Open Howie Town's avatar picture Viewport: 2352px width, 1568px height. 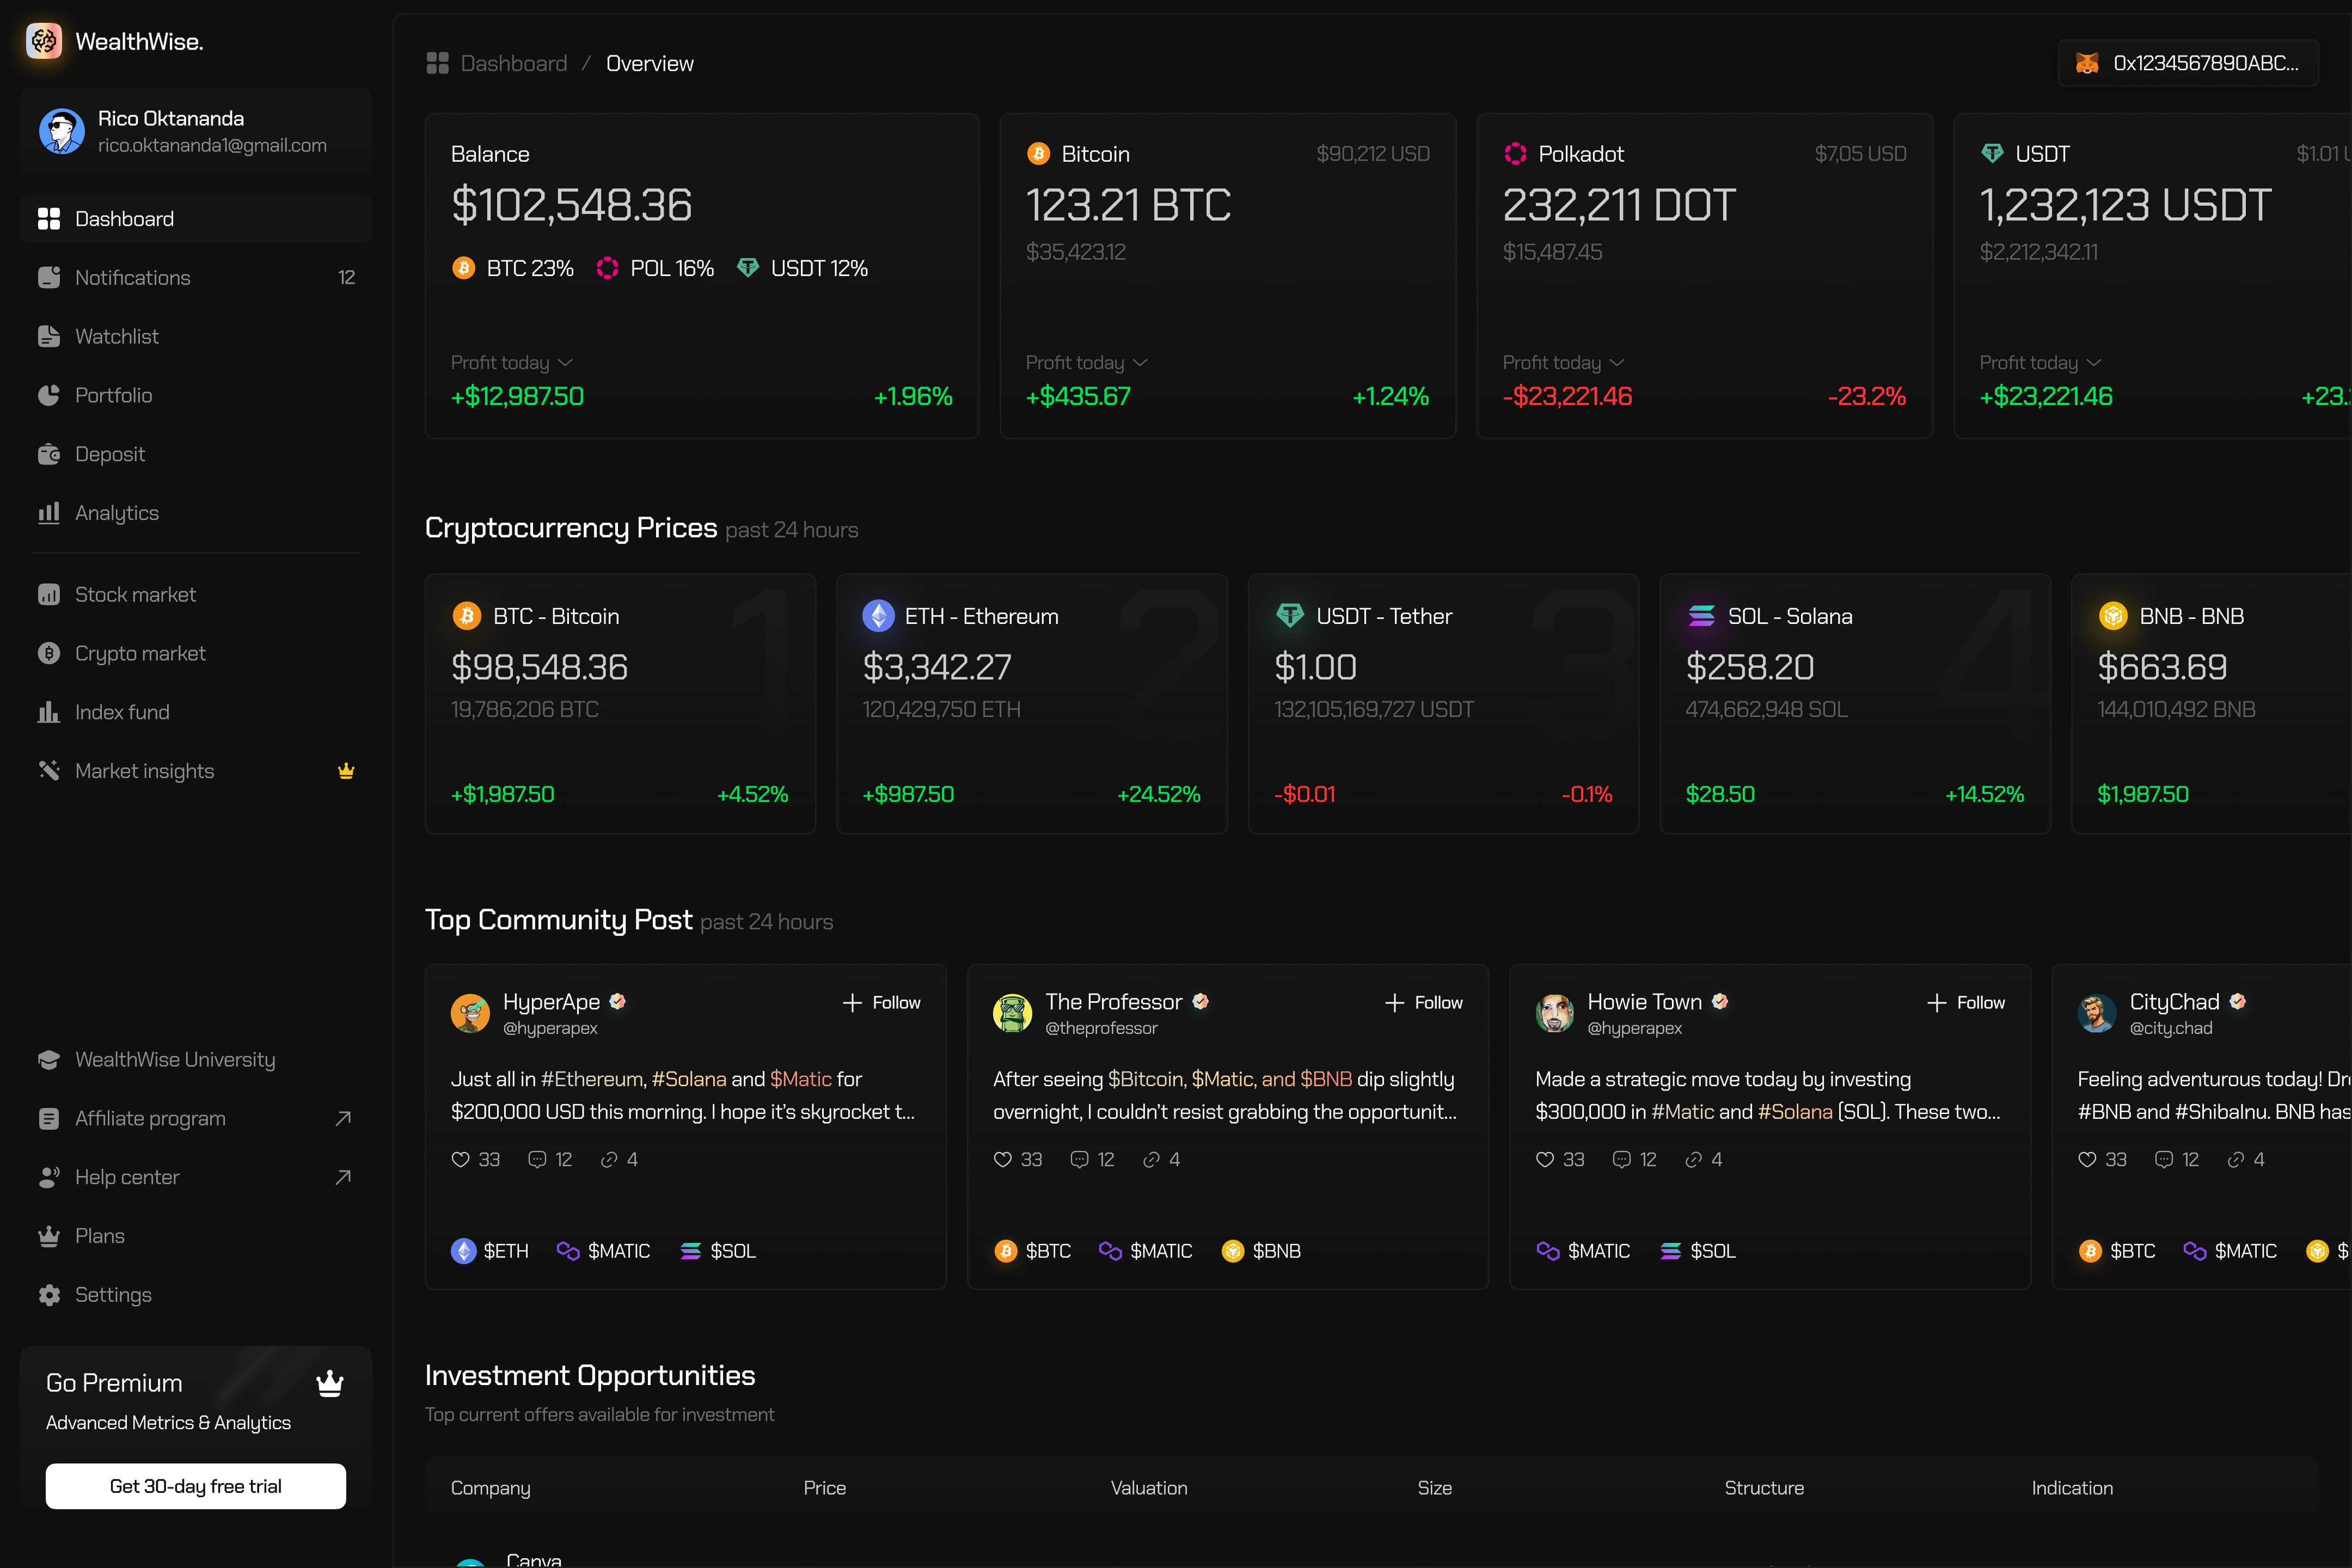[x=1555, y=1013]
